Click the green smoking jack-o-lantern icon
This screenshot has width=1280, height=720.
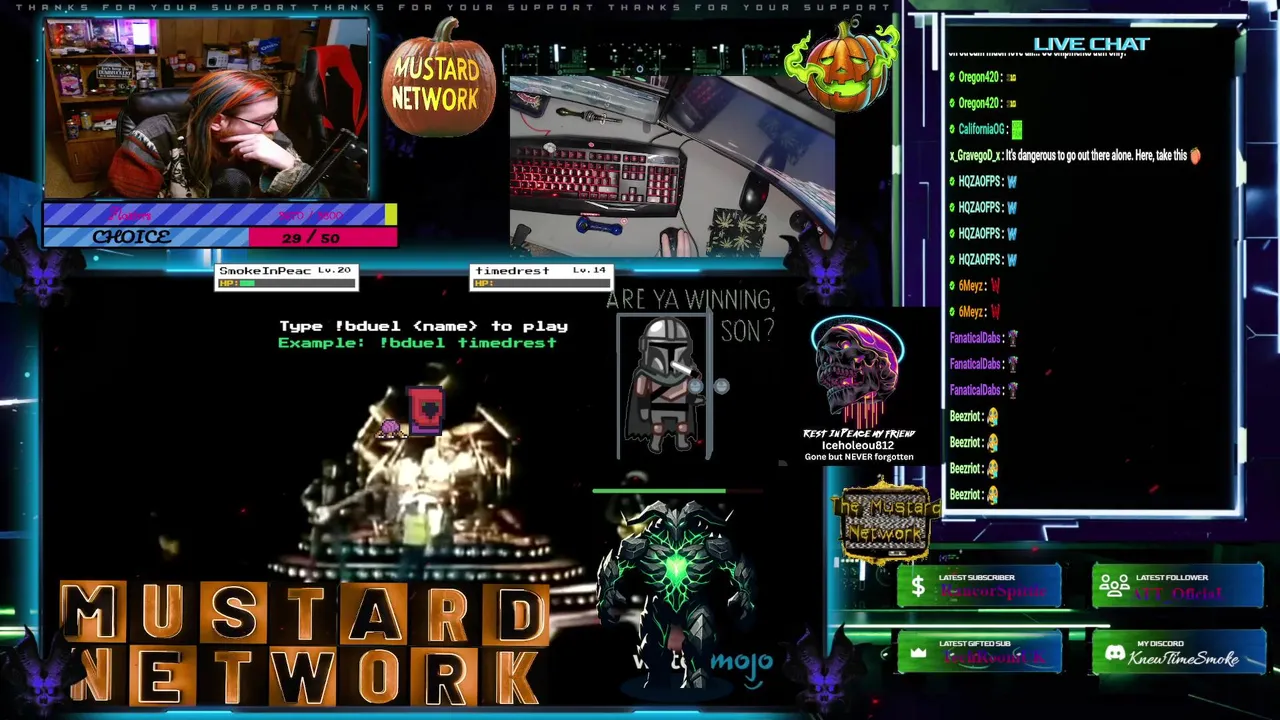(843, 64)
